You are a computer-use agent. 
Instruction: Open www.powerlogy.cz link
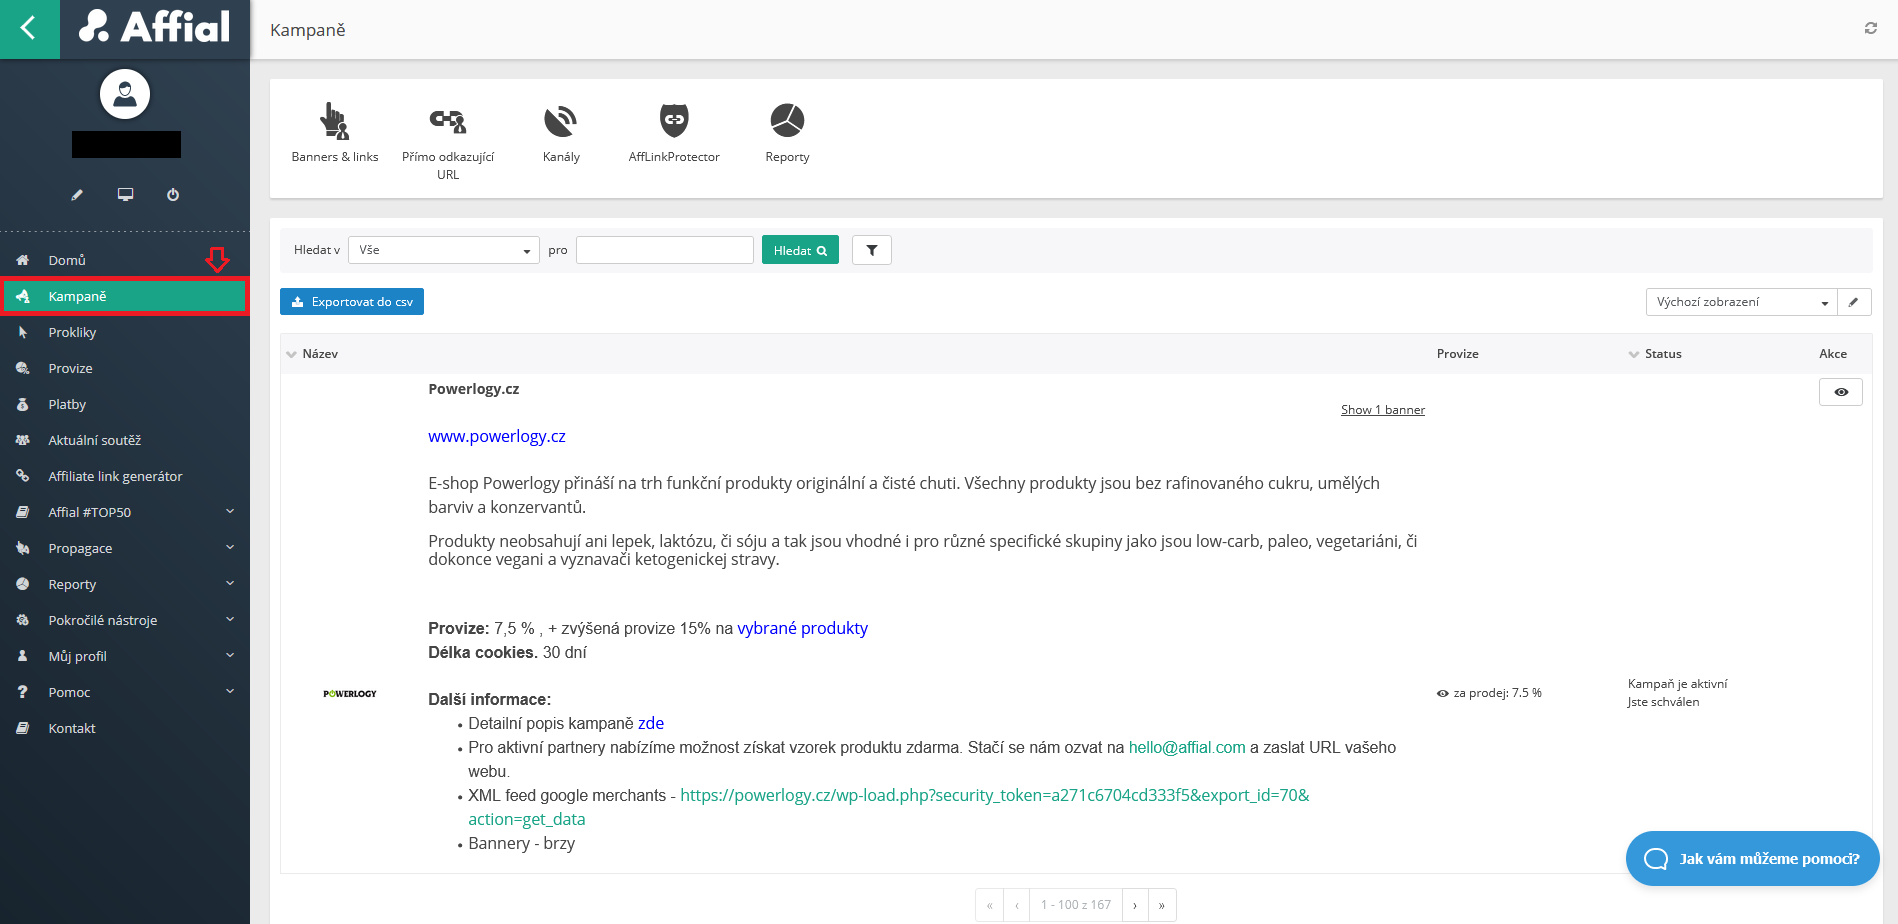click(x=497, y=436)
